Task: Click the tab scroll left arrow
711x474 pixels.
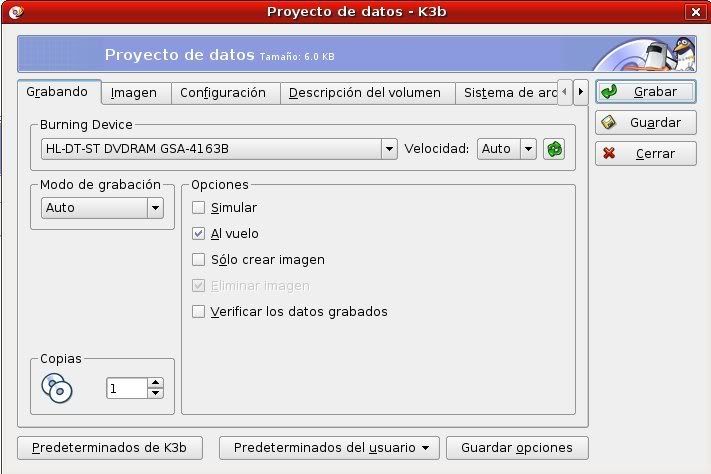Action: [565, 92]
